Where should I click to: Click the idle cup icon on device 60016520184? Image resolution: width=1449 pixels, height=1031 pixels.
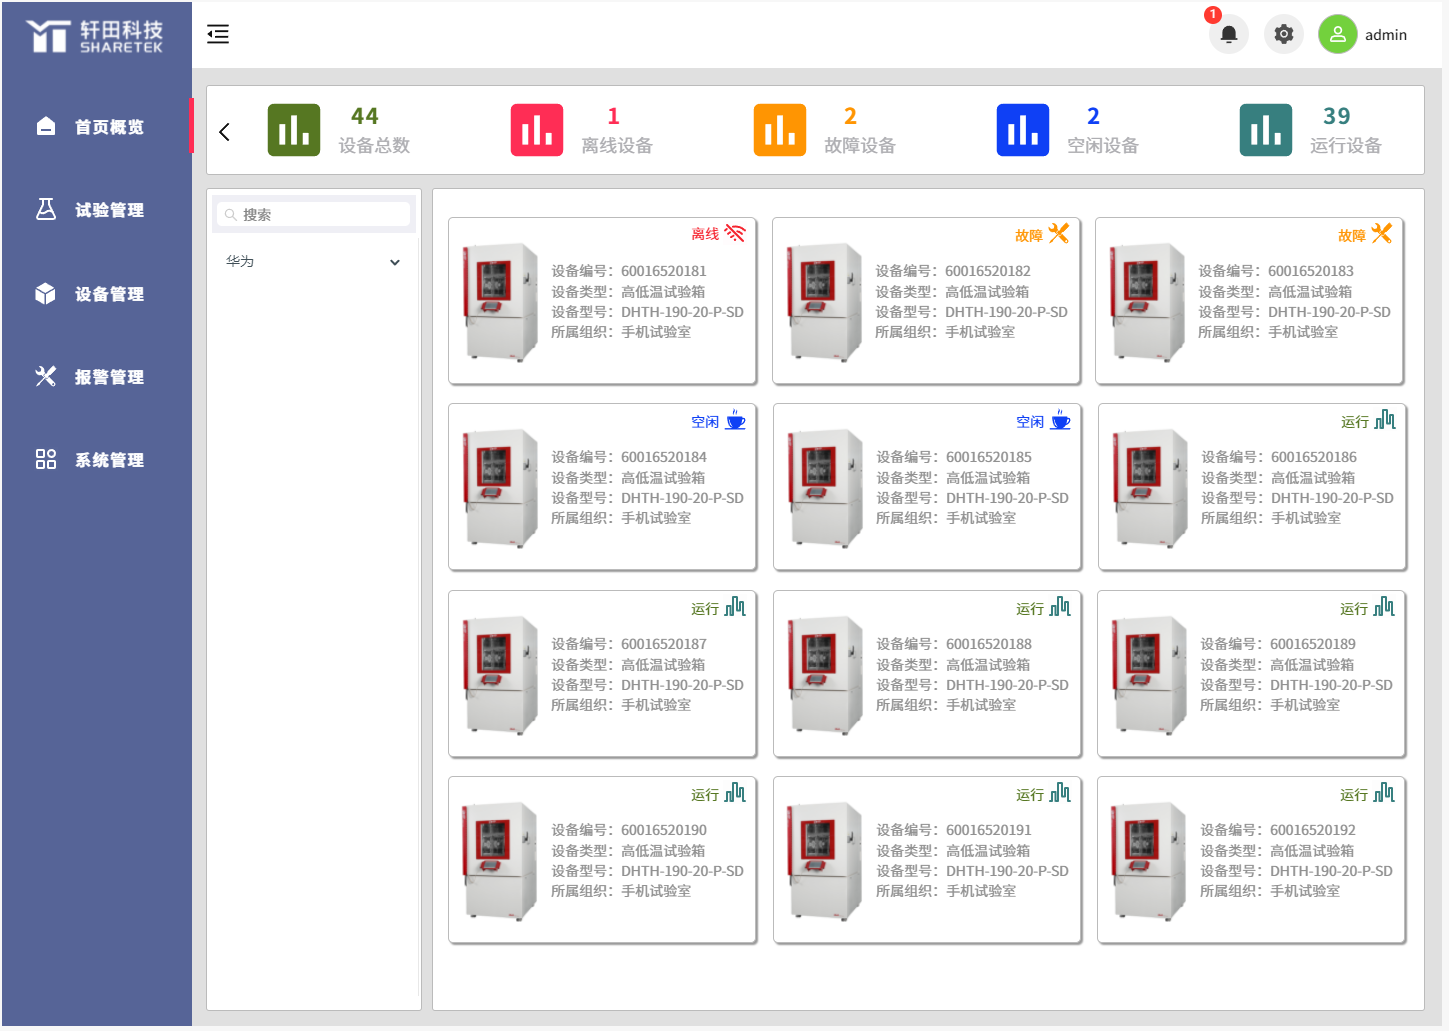736,420
